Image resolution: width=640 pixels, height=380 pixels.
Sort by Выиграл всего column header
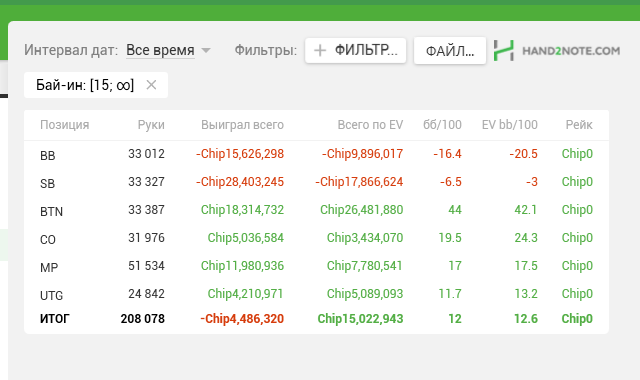click(242, 125)
